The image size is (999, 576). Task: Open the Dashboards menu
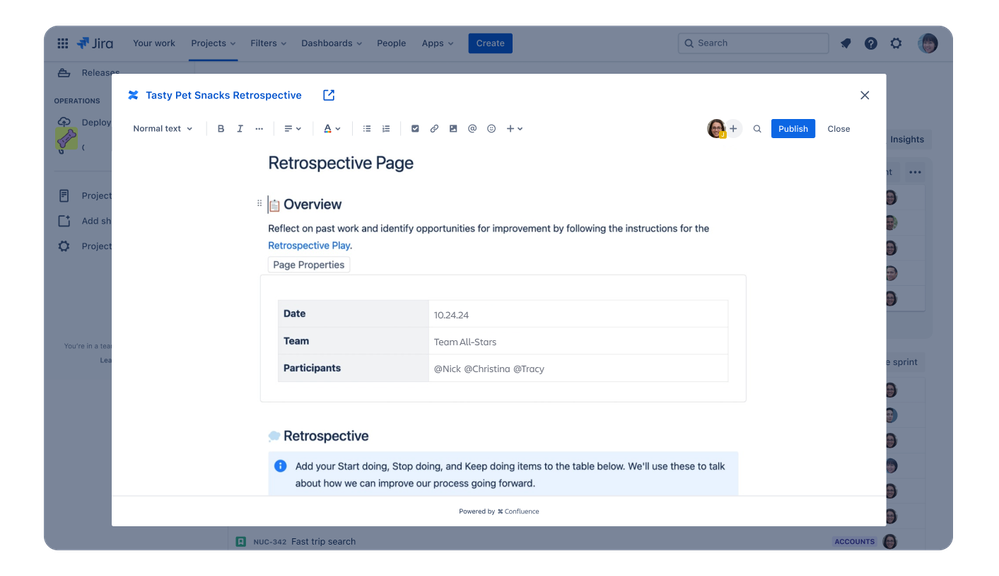point(330,43)
